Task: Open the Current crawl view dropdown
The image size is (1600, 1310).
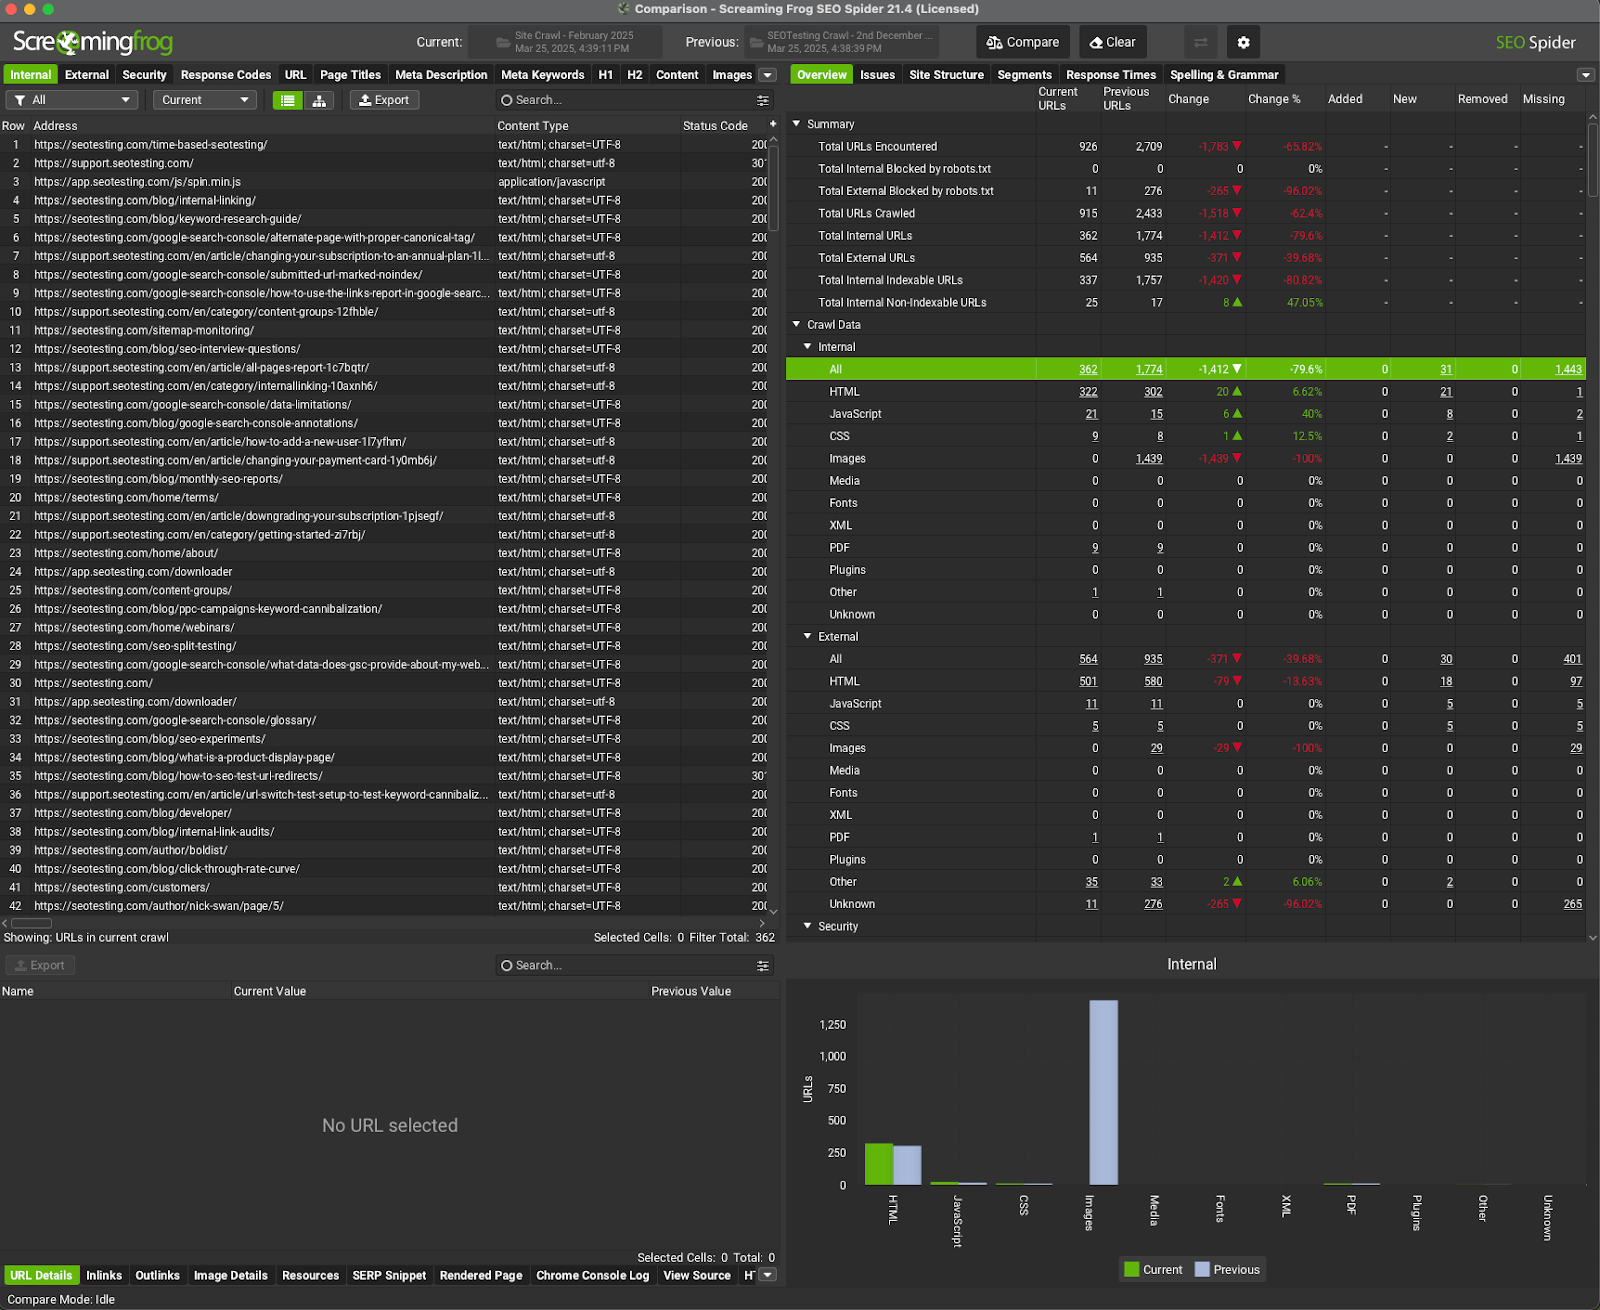Action: (x=205, y=100)
